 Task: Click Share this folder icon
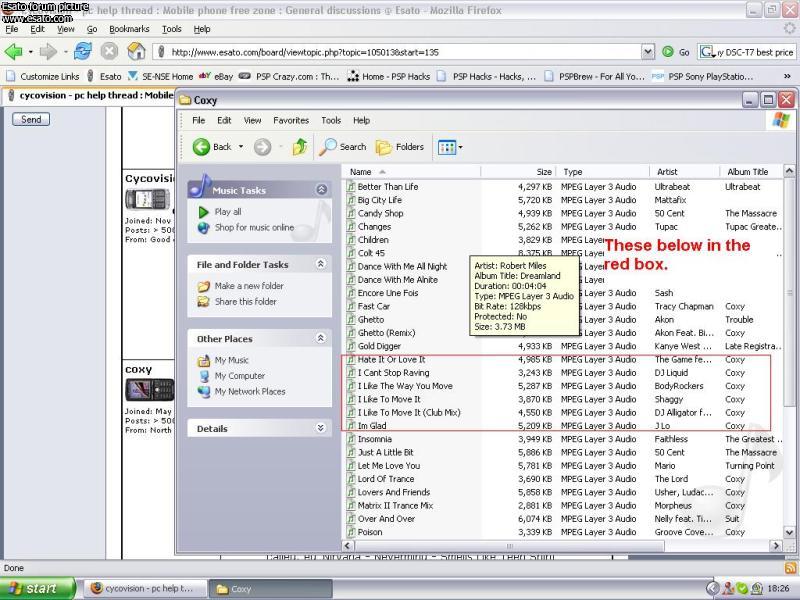(x=204, y=302)
